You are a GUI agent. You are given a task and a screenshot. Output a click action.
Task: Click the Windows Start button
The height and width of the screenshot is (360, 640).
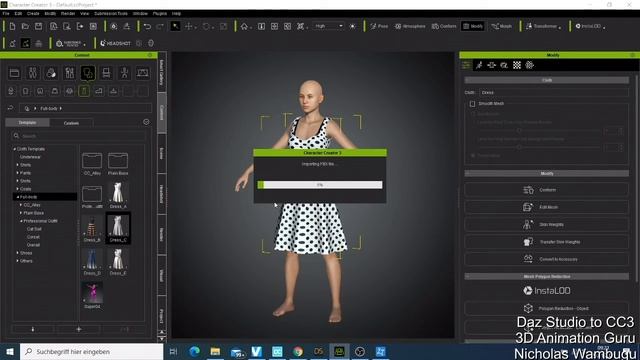coord(10,351)
